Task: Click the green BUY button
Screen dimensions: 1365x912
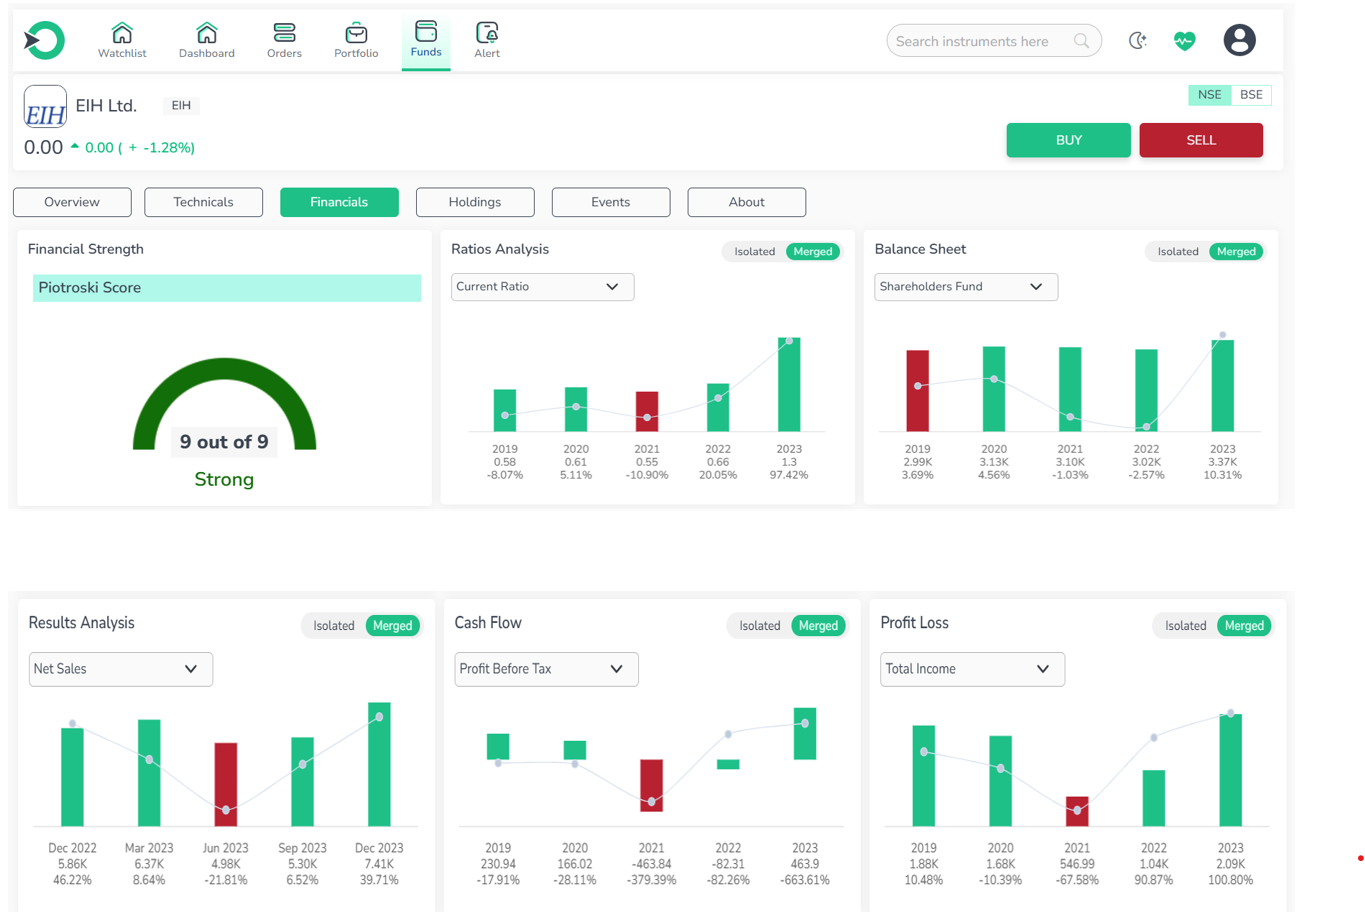Action: 1068,140
